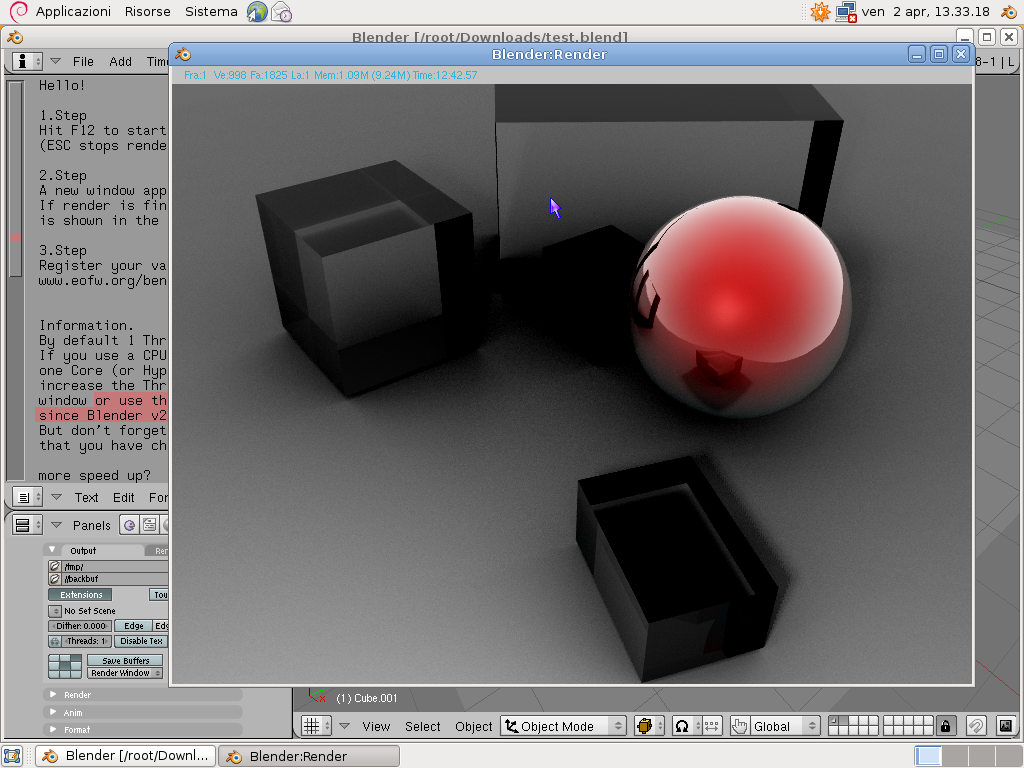Open file browser for //backbuf path

55,579
